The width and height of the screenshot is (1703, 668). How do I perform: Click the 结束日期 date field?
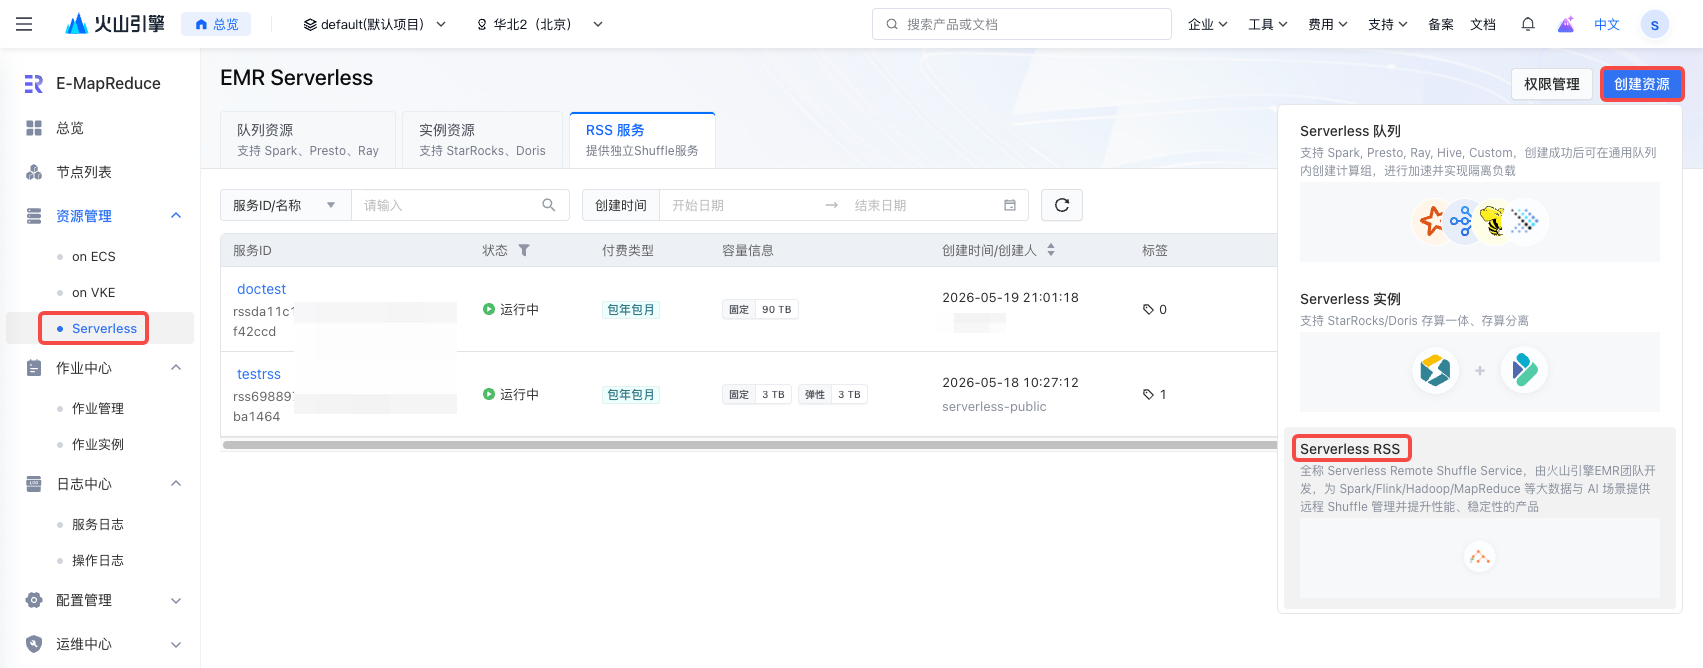tap(920, 205)
